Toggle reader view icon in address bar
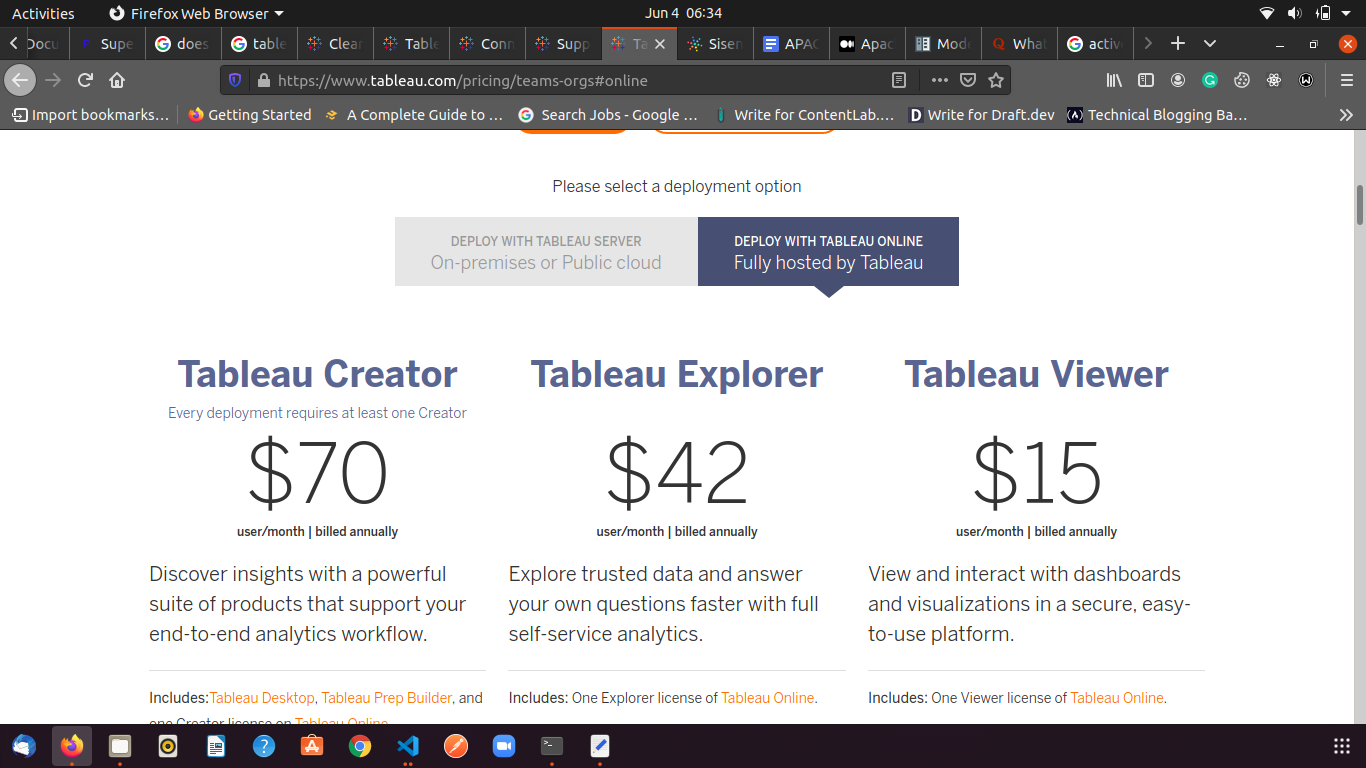The height and width of the screenshot is (768, 1366). click(x=898, y=80)
